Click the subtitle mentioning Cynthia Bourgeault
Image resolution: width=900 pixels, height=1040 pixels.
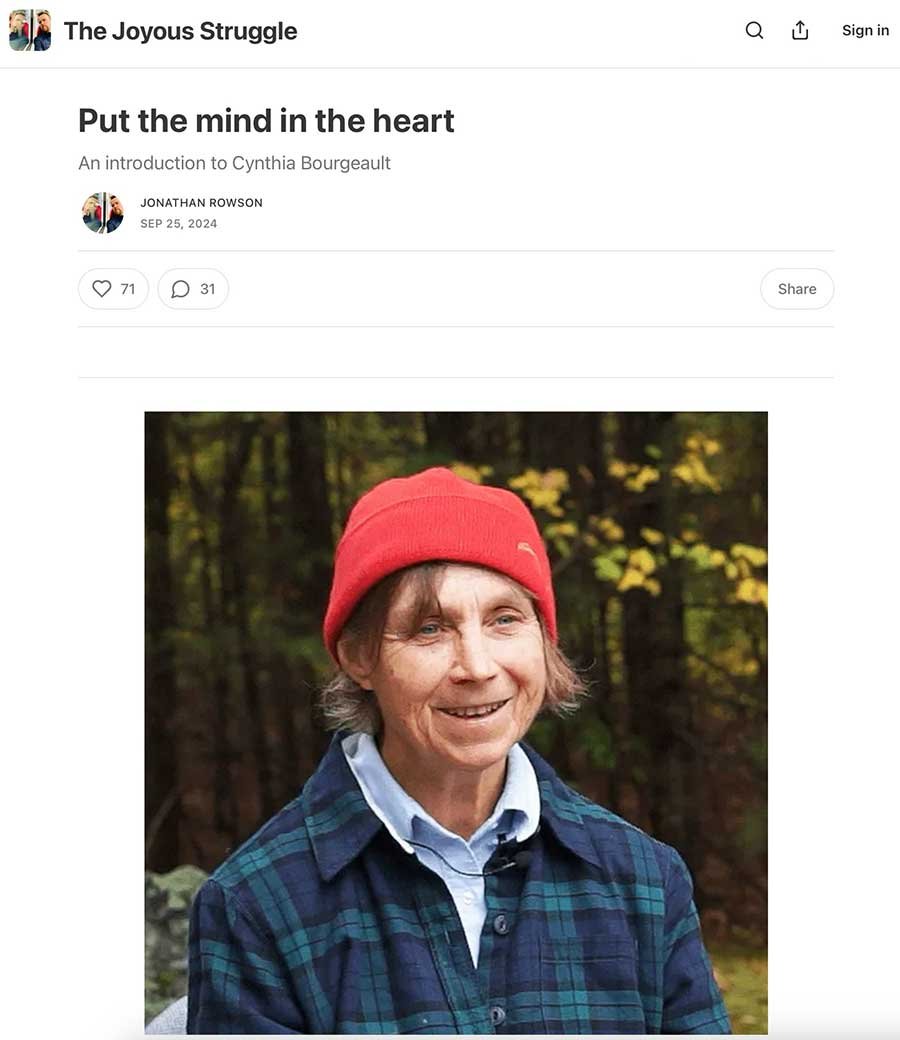[x=234, y=163]
